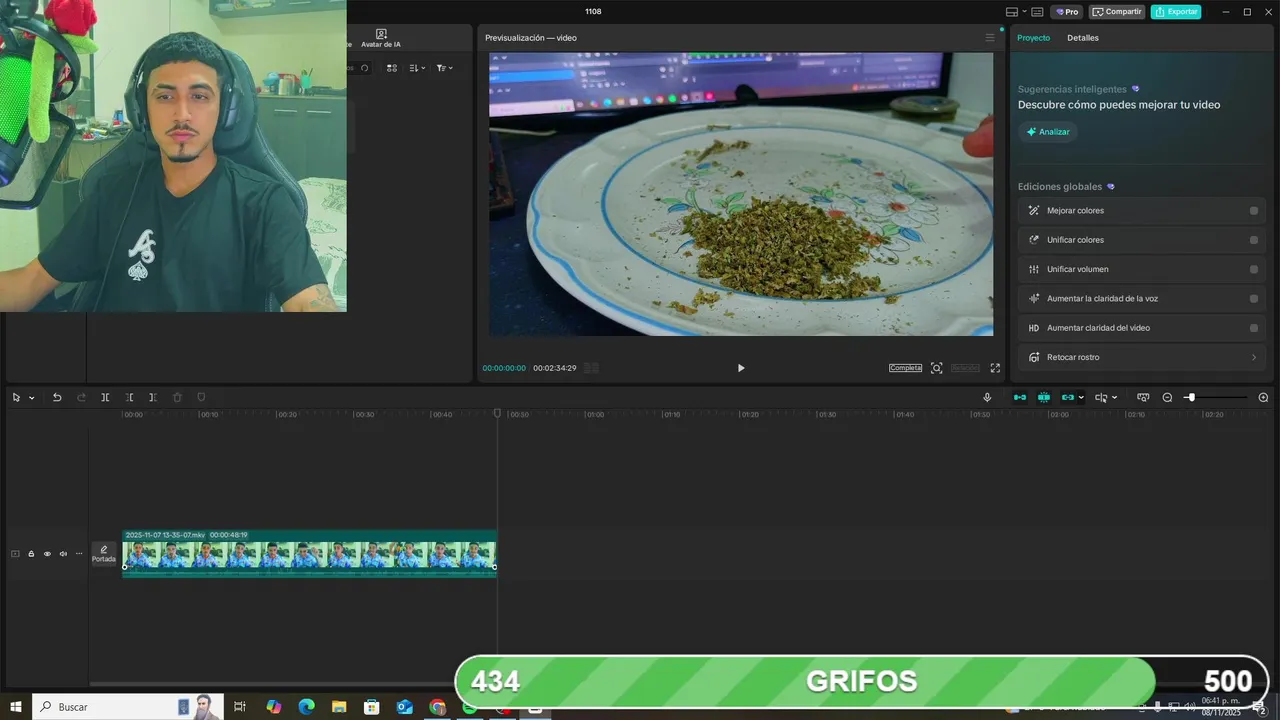Hide the main track with eye icon

[47, 554]
